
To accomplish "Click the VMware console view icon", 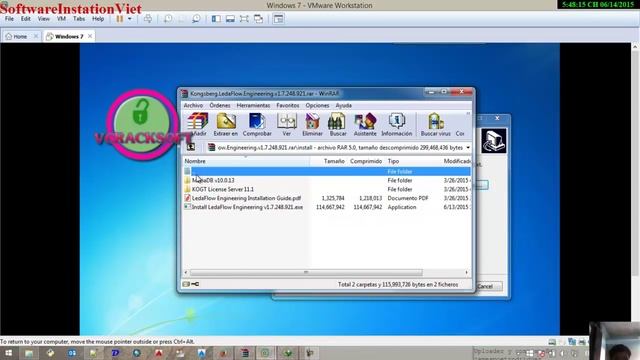I will pyautogui.click(x=278, y=19).
